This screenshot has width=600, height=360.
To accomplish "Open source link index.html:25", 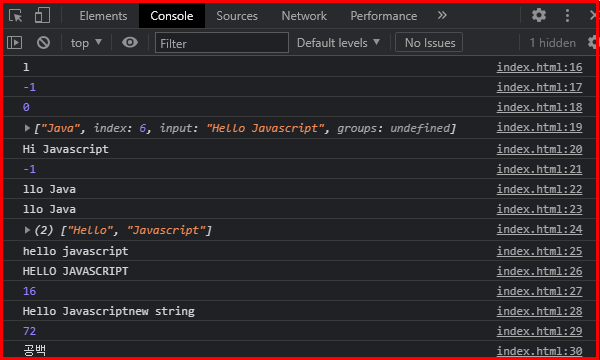I will click(x=539, y=251).
